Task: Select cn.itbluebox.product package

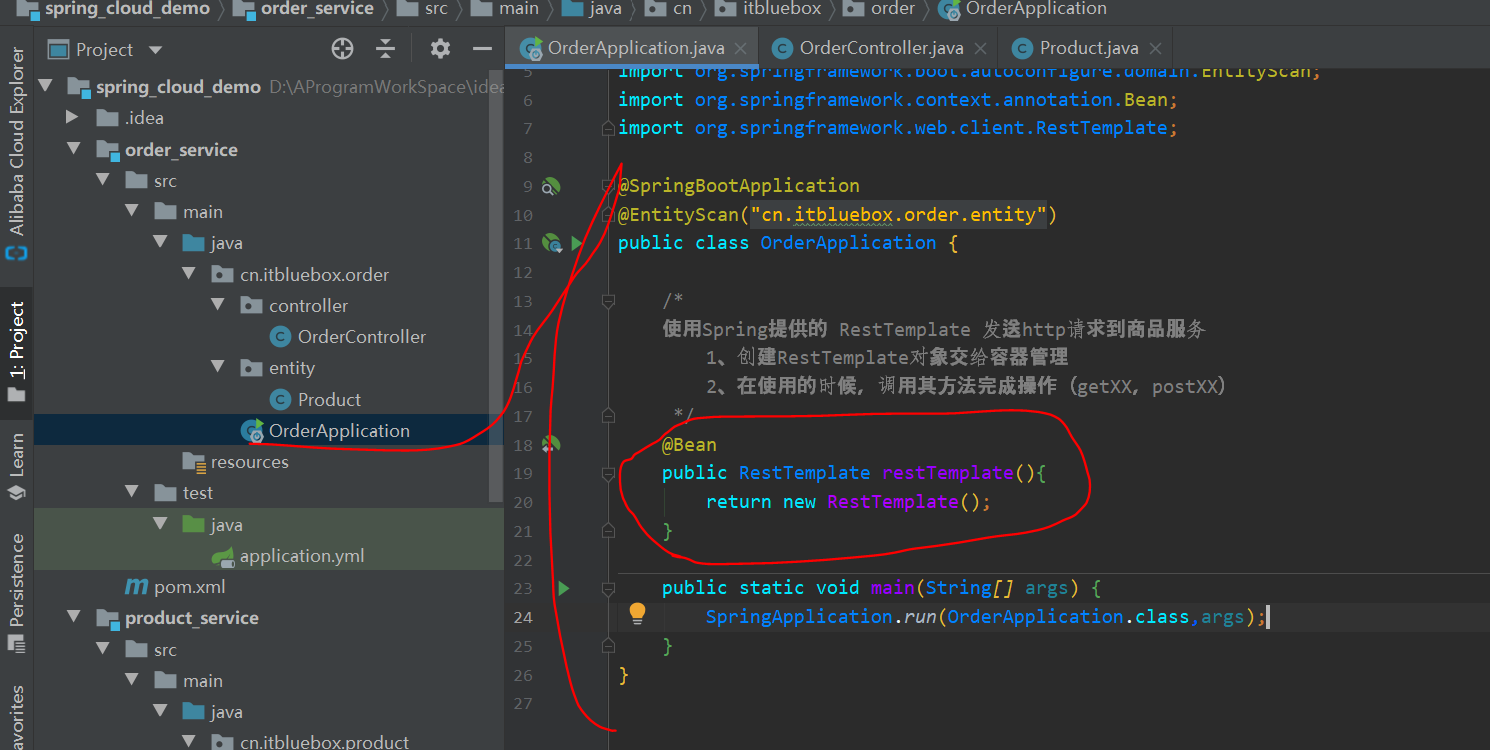Action: (x=324, y=742)
